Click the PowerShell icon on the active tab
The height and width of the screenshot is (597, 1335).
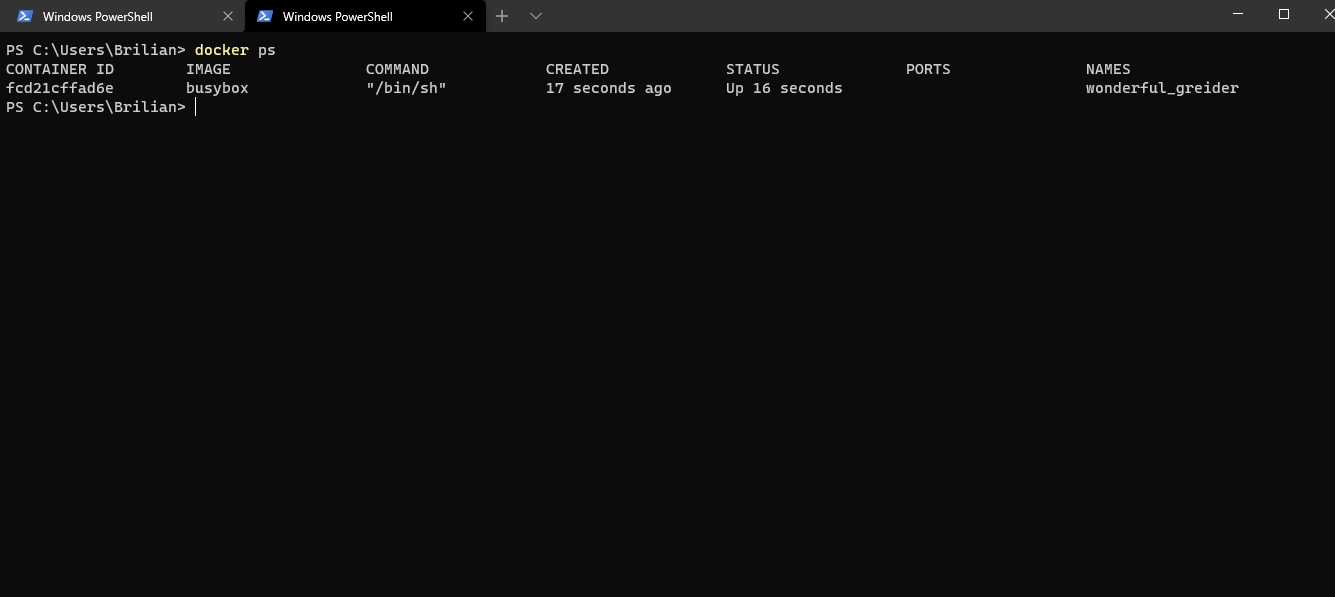[x=265, y=16]
